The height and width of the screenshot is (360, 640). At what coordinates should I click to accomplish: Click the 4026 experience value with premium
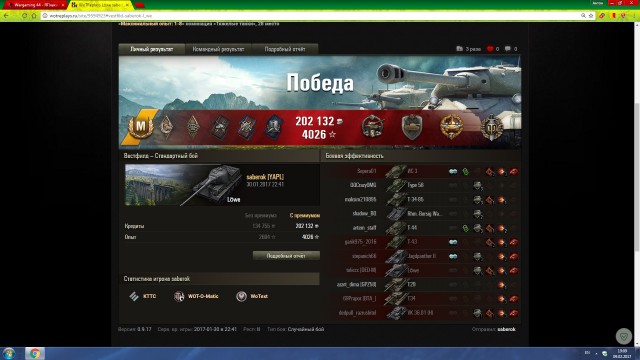pyautogui.click(x=310, y=237)
